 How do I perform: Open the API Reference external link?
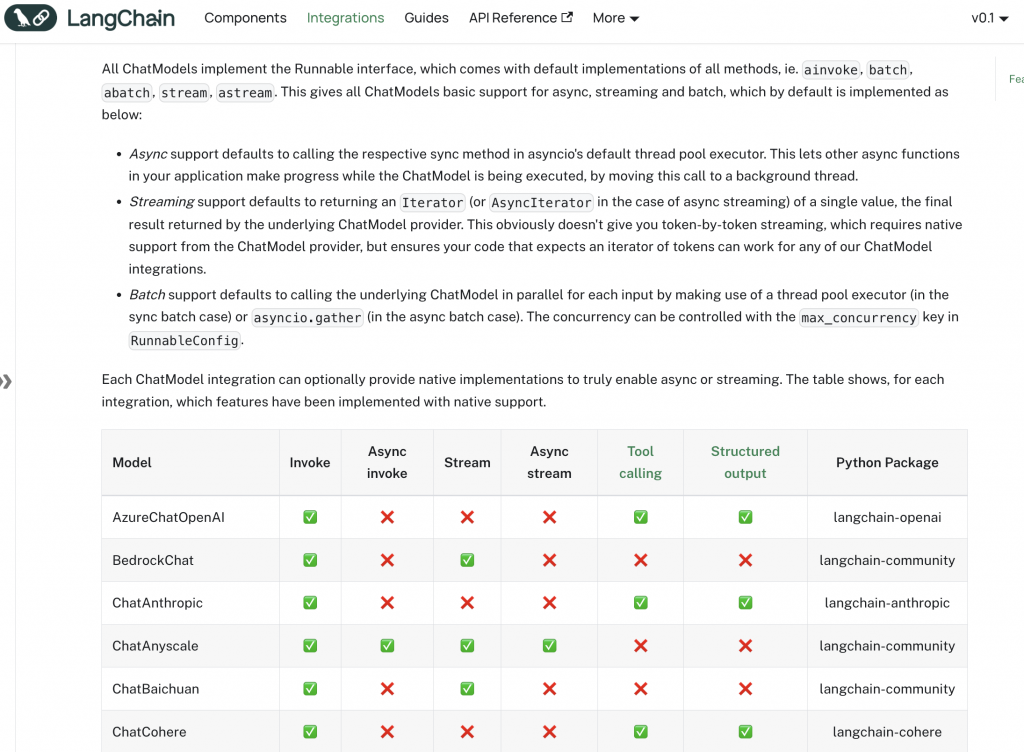coord(520,18)
